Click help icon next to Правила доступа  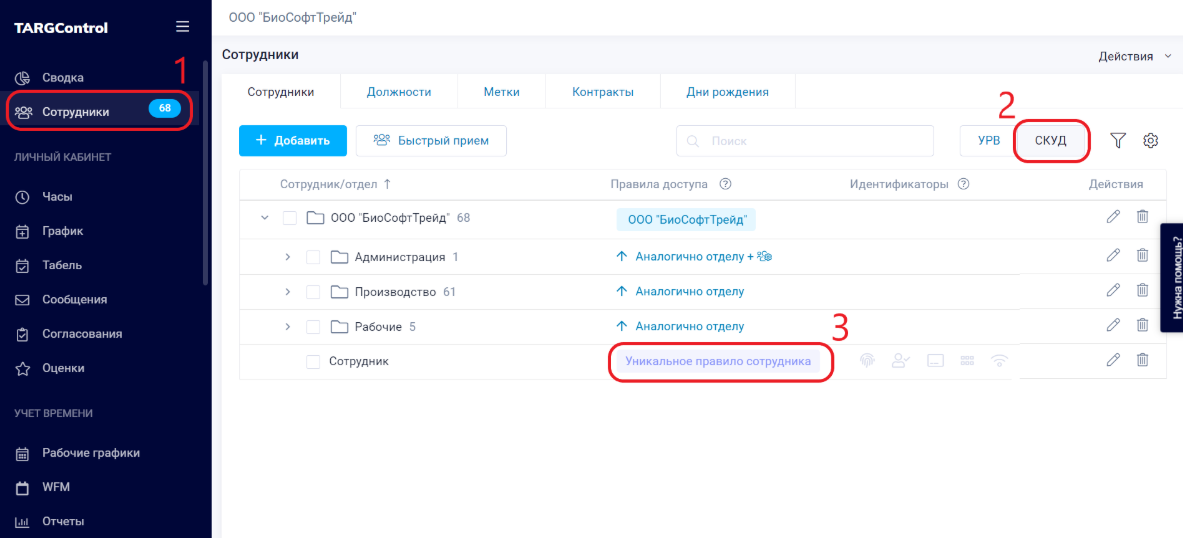point(726,184)
